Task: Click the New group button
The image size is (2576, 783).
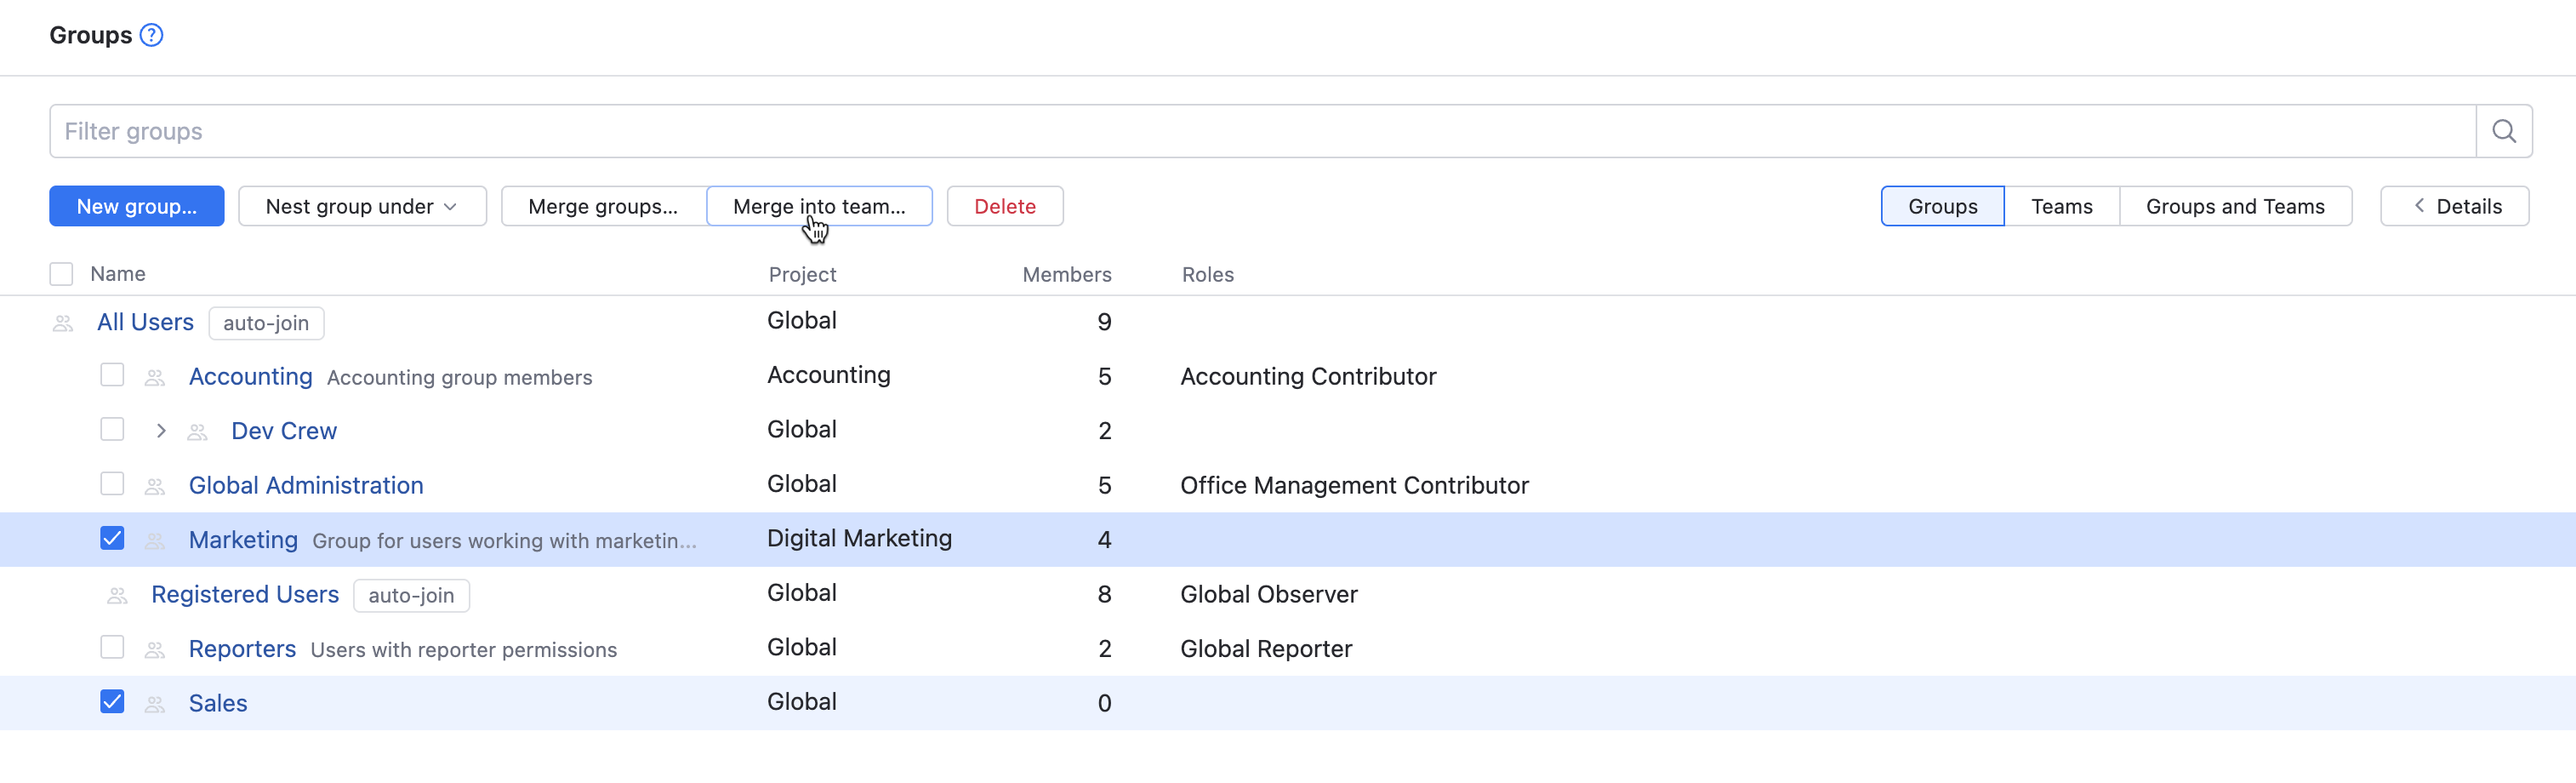Action: point(137,206)
